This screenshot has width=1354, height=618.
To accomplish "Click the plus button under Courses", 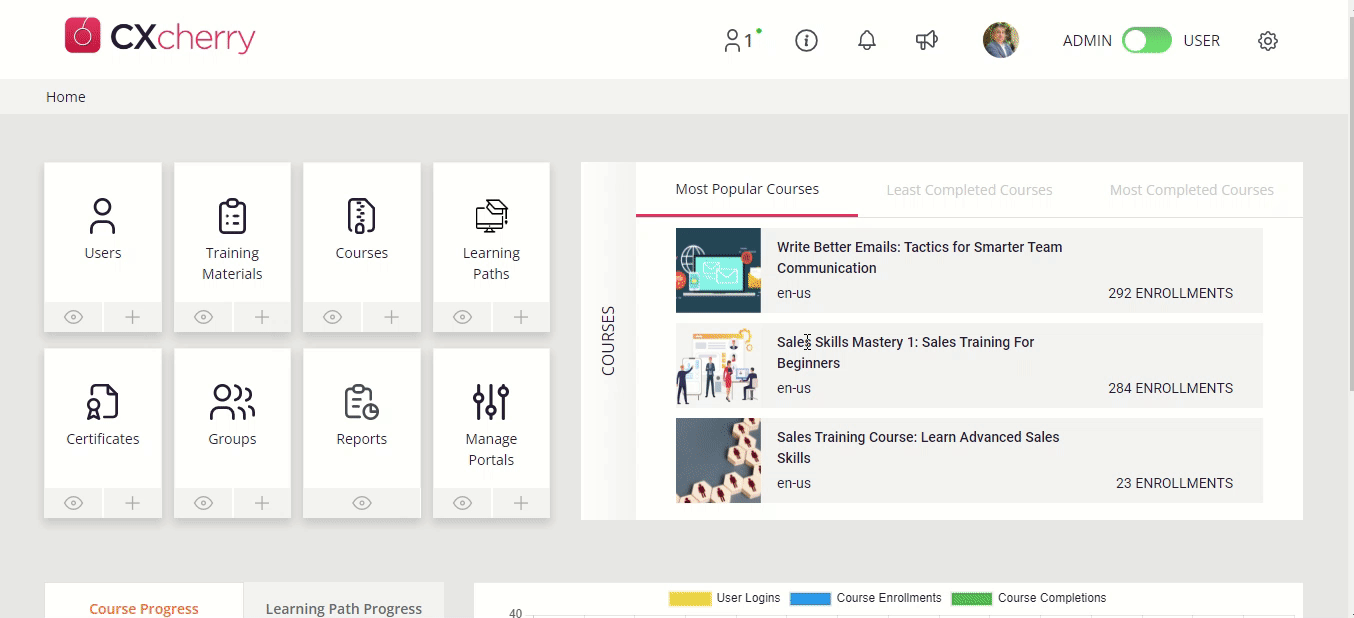I will (x=391, y=317).
